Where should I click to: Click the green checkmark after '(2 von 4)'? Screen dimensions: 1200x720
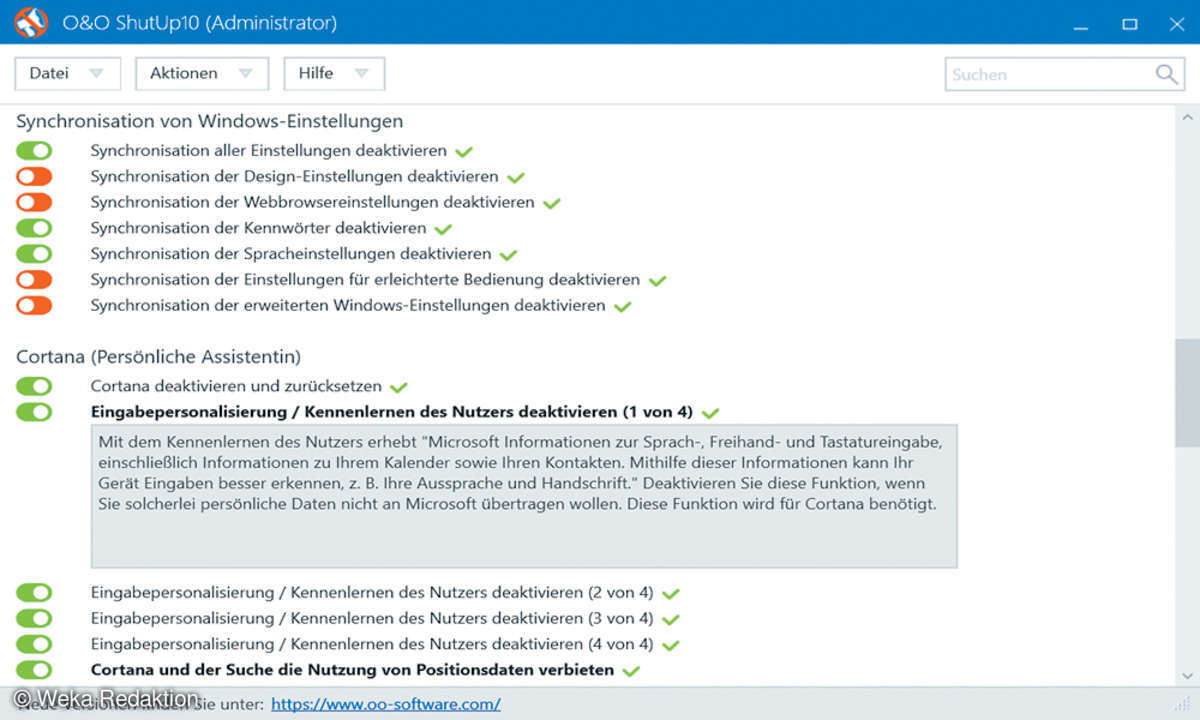click(x=670, y=593)
